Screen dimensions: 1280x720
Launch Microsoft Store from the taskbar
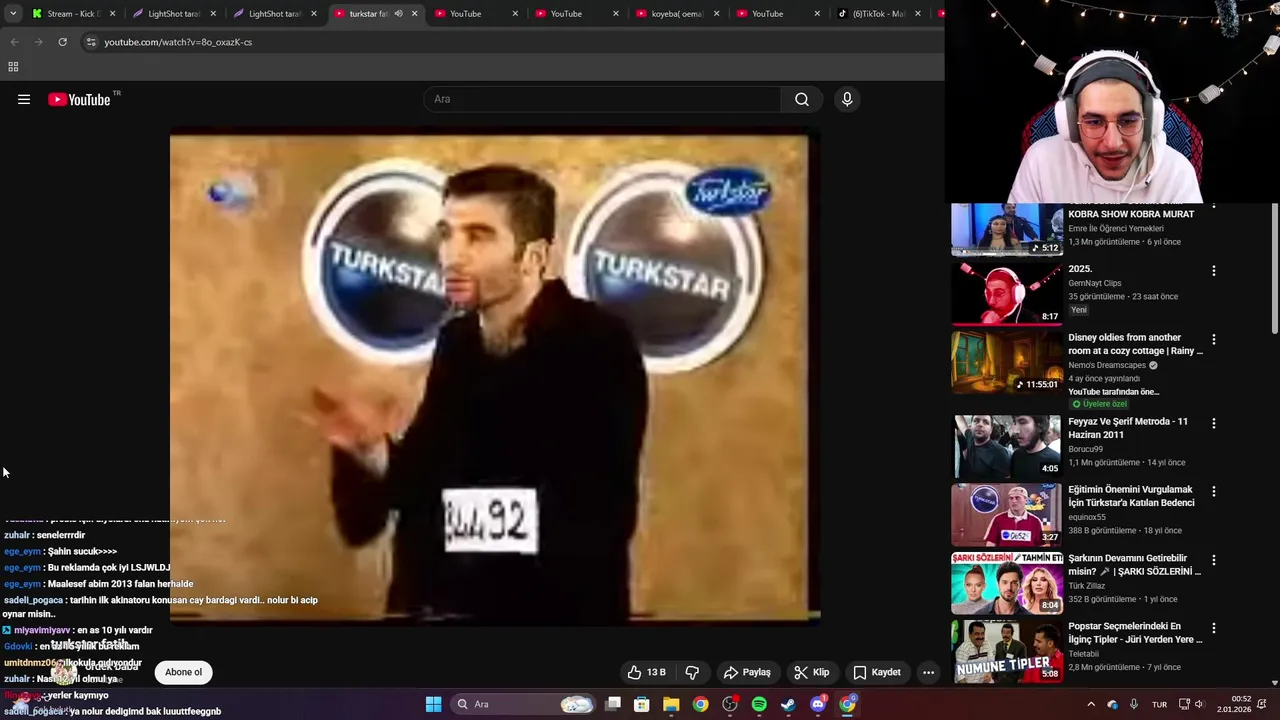[x=642, y=704]
